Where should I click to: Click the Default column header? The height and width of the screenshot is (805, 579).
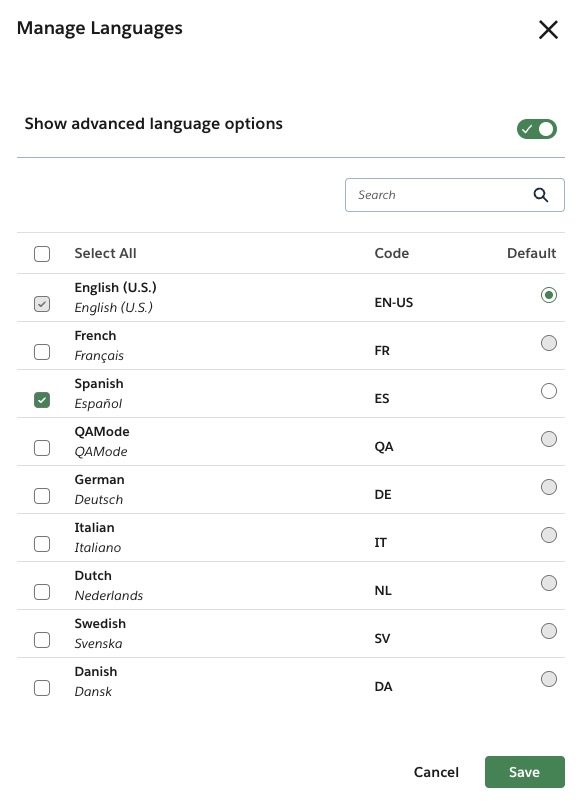point(531,253)
